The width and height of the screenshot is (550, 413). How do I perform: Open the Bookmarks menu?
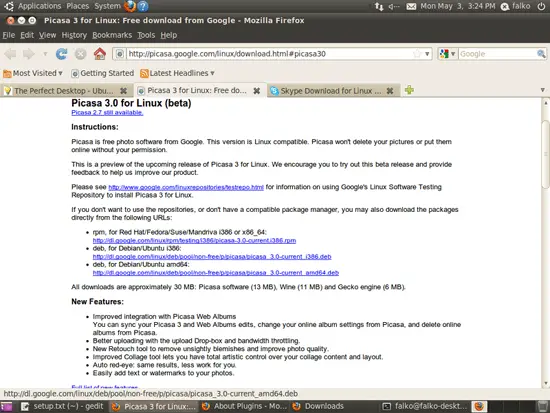point(112,35)
